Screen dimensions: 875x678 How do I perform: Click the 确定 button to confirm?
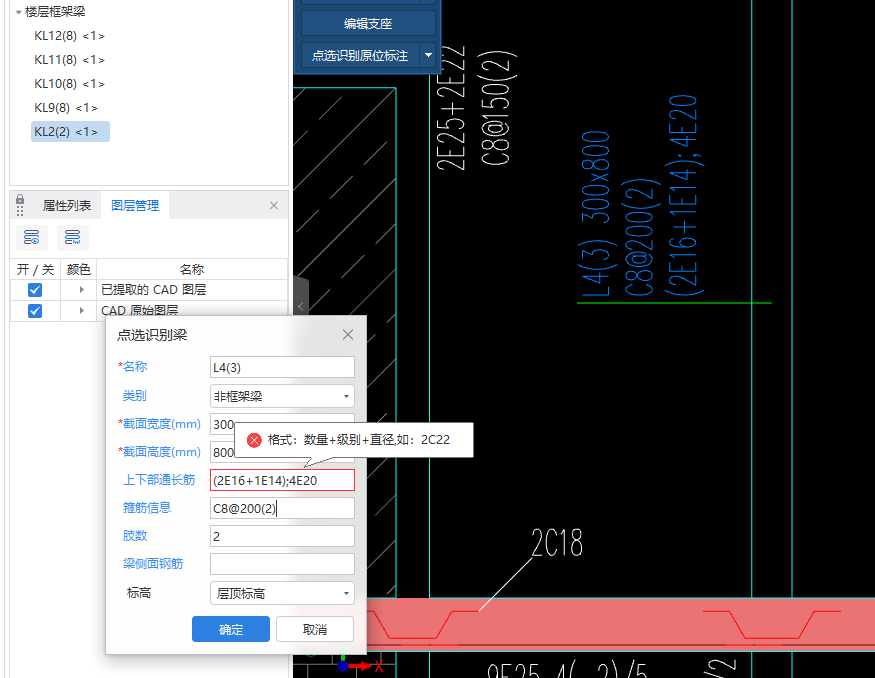pos(230,629)
